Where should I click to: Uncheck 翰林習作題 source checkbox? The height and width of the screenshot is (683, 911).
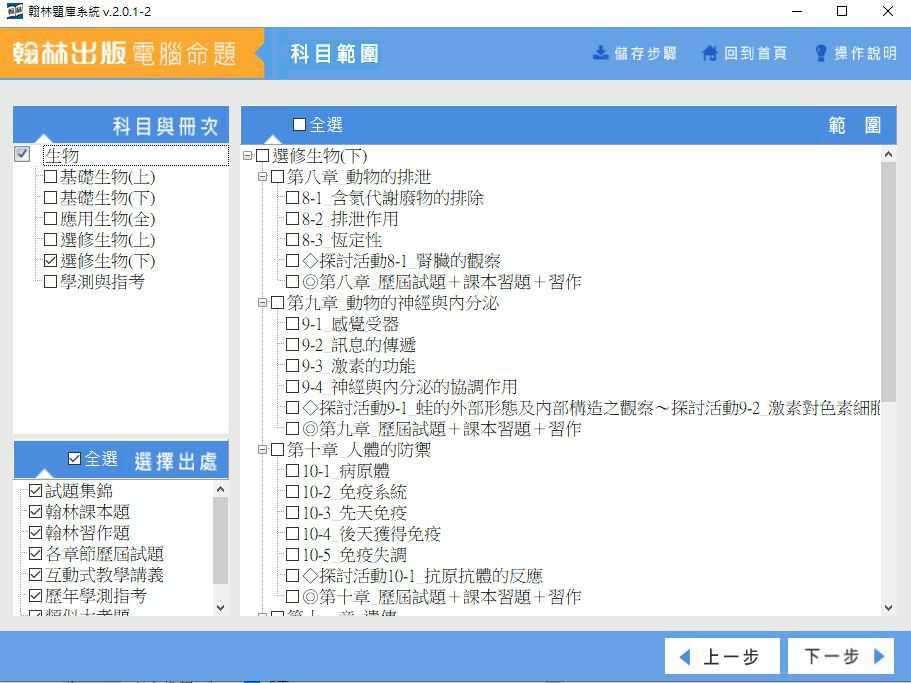click(x=35, y=533)
